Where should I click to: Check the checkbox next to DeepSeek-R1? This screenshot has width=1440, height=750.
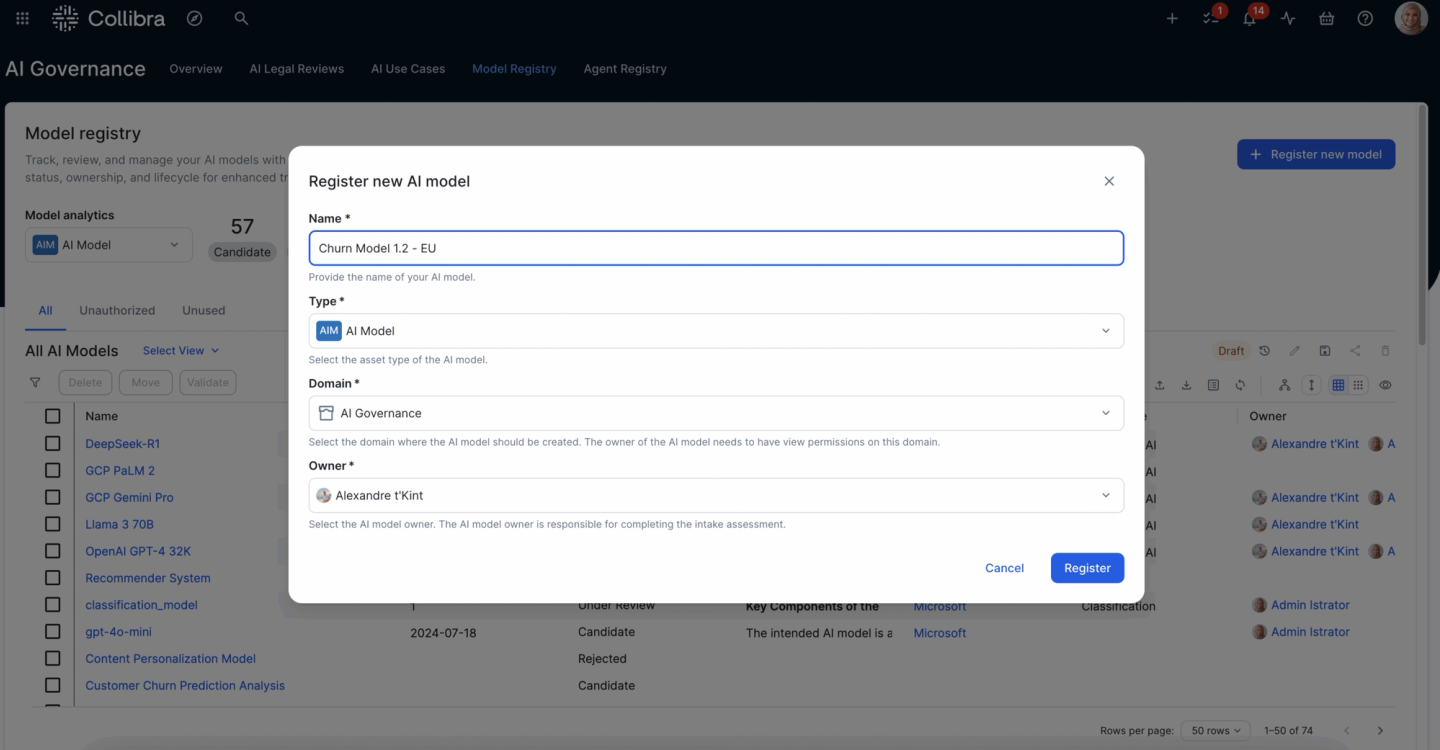click(54, 443)
